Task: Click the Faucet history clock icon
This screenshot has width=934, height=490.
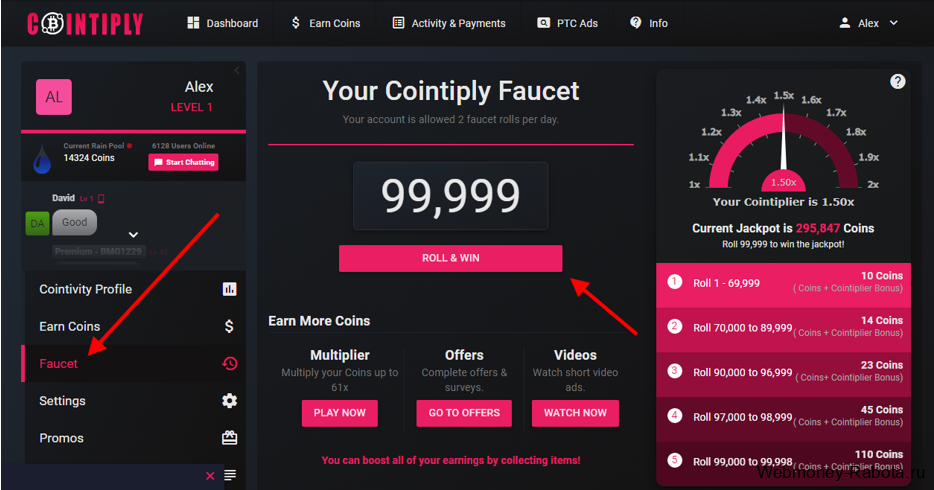Action: coord(230,364)
